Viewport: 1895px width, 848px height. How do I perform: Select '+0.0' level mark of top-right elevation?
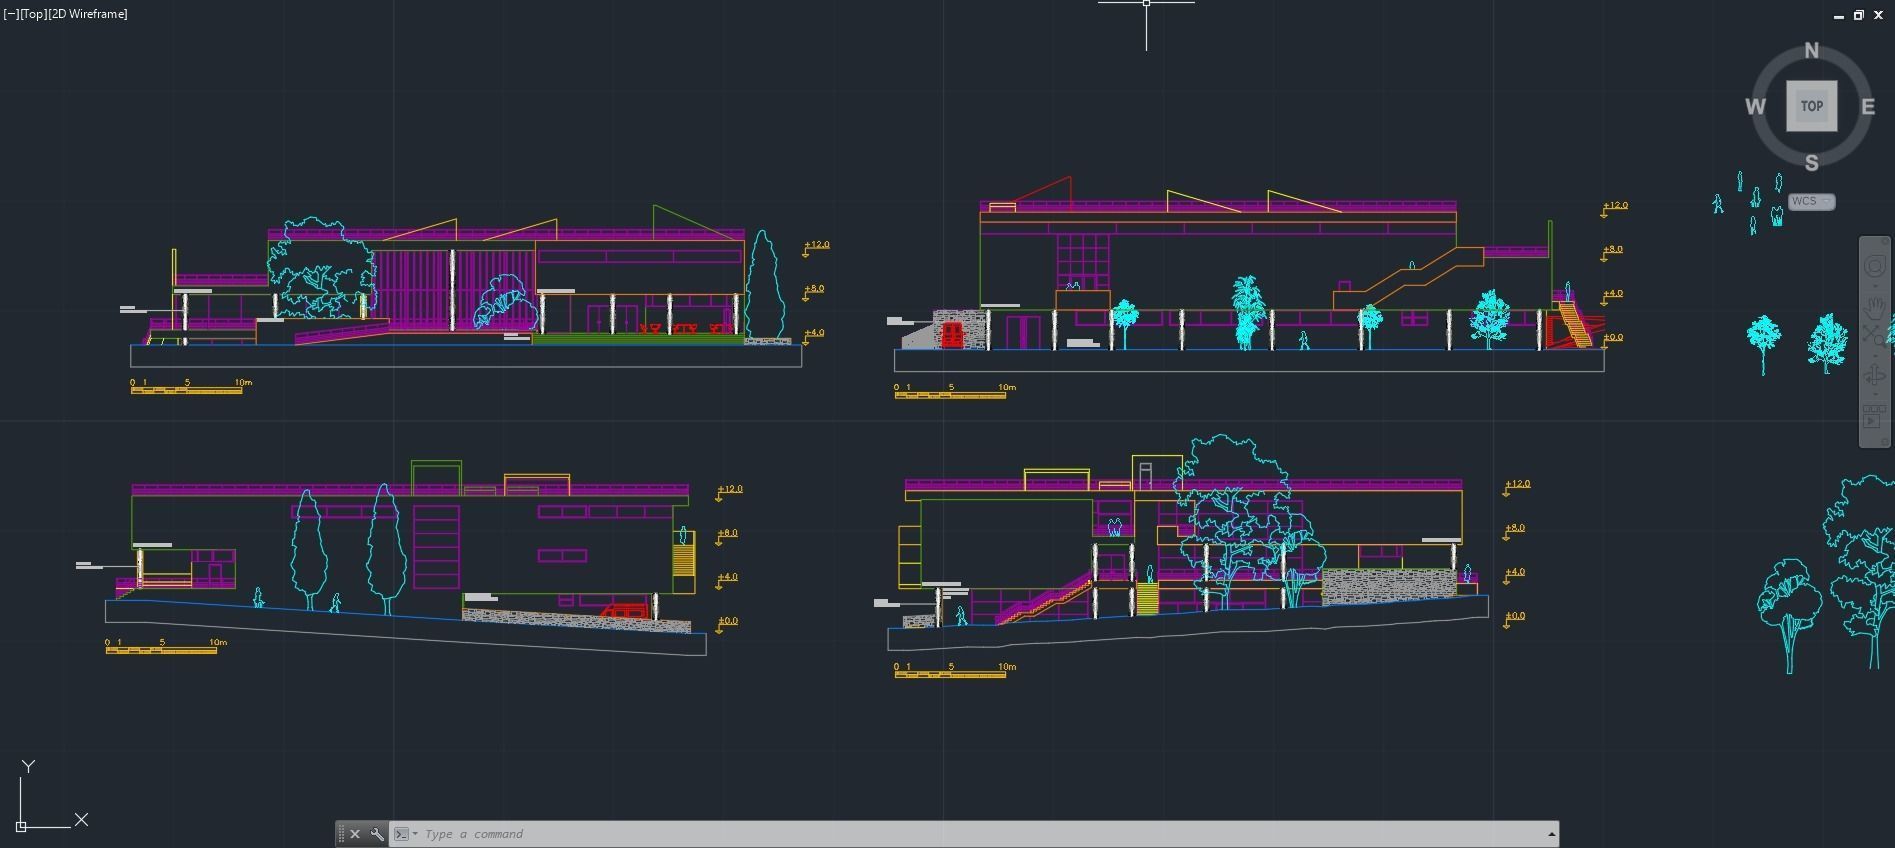1612,339
